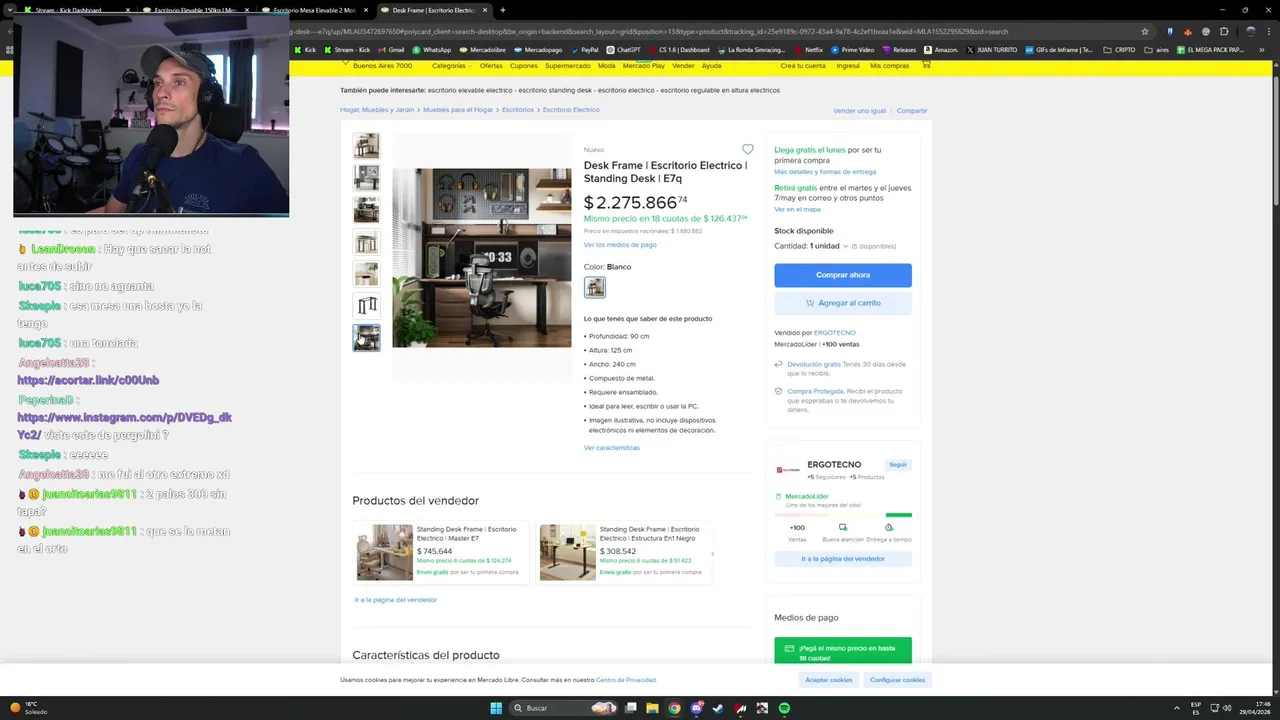The height and width of the screenshot is (720, 1280).
Task: Open Steam from the taskbar
Action: pyautogui.click(x=718, y=708)
